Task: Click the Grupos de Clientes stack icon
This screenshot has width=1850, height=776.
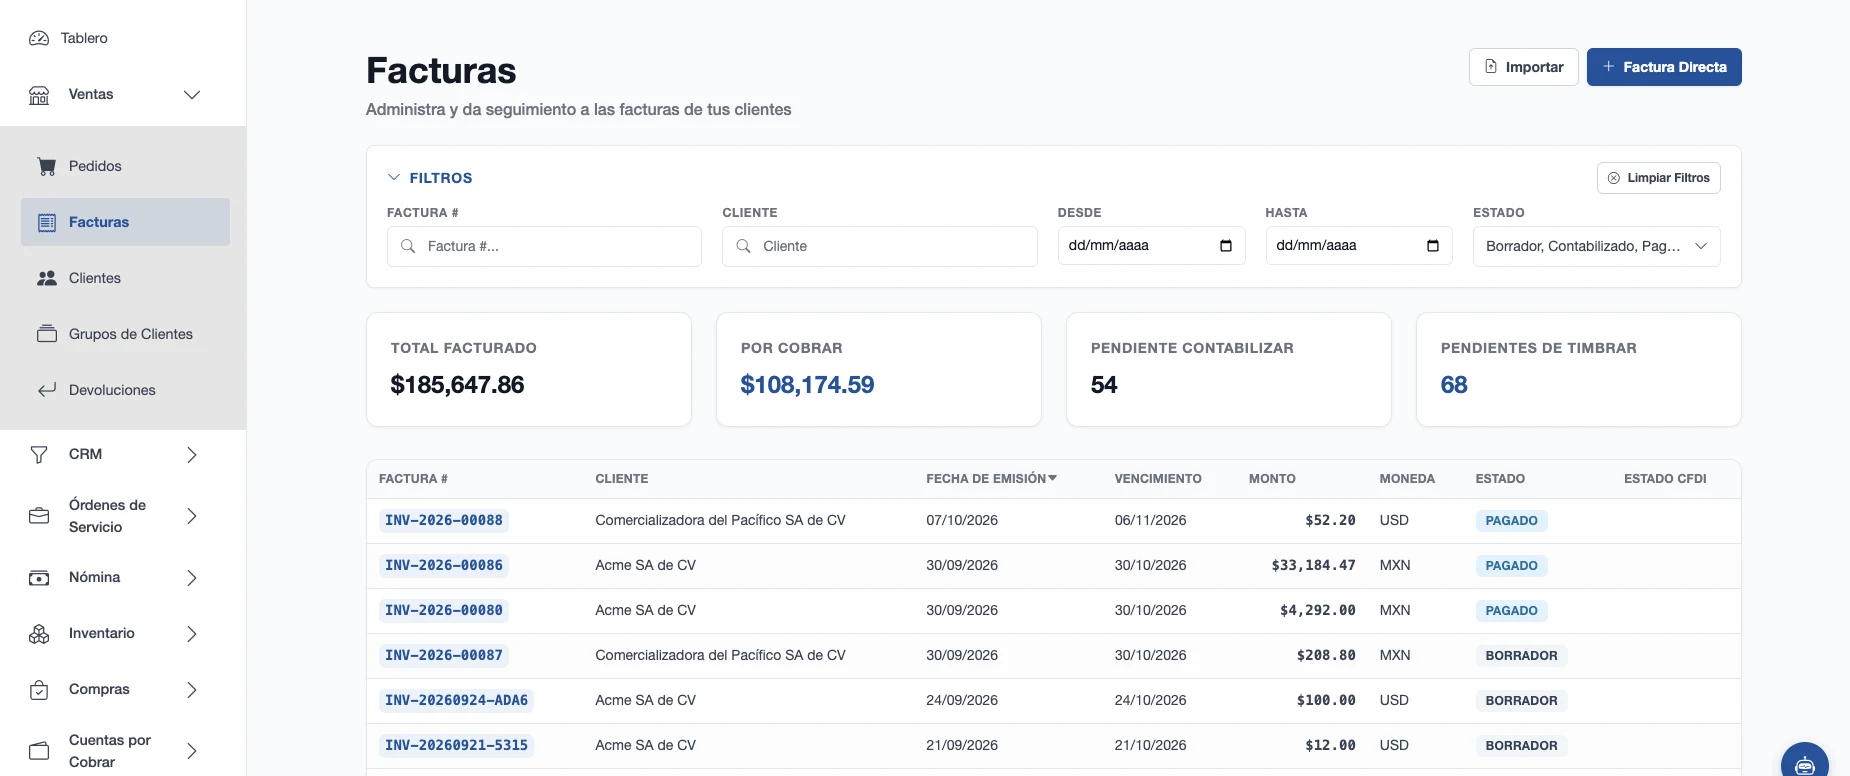Action: (47, 334)
